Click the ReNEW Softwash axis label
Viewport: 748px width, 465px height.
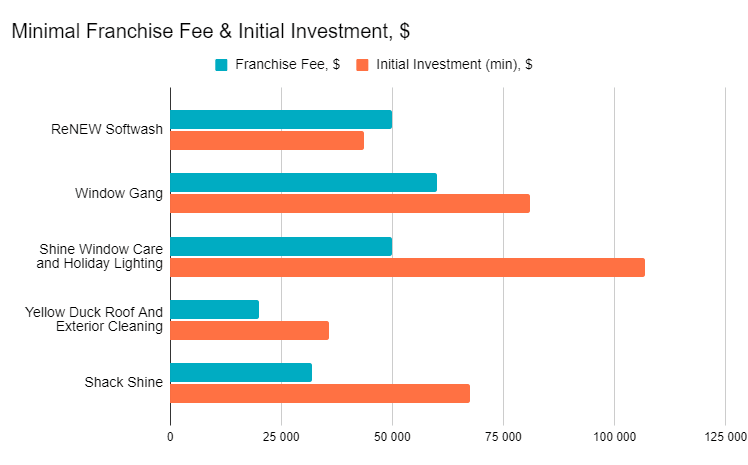107,130
